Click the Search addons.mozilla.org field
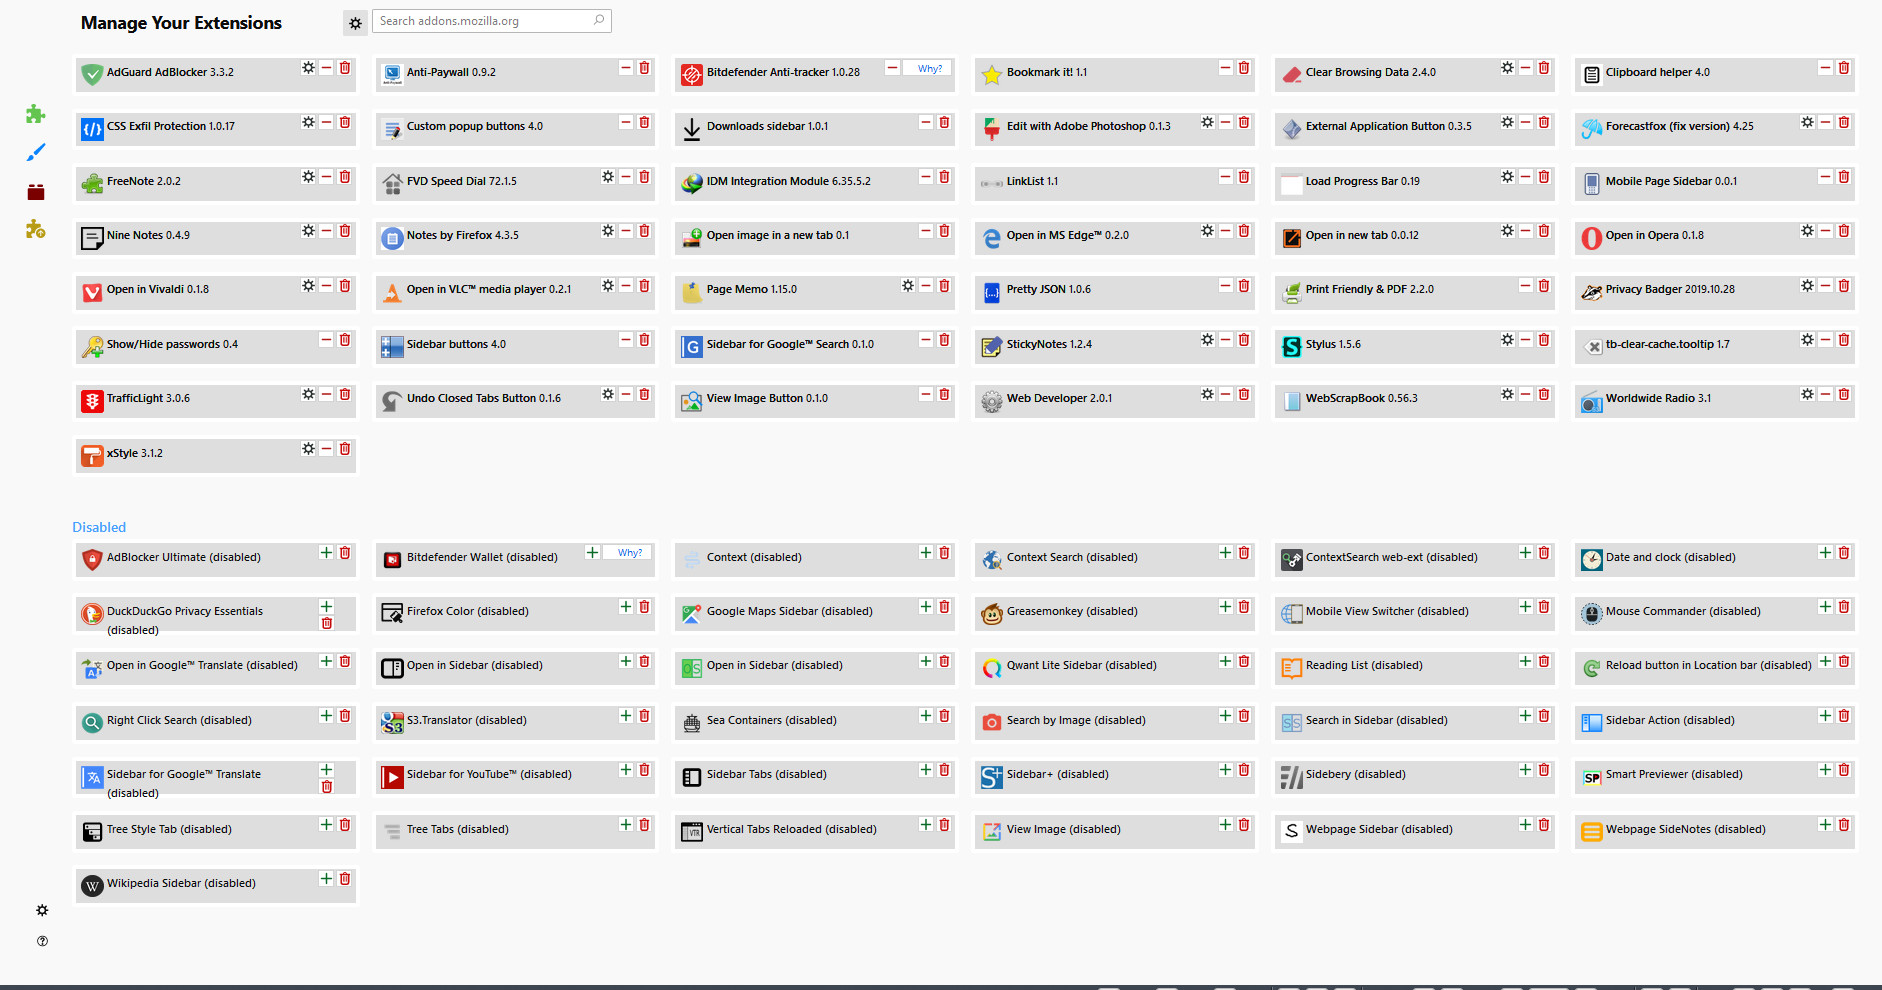Screen dimensions: 1882x990 (491, 21)
